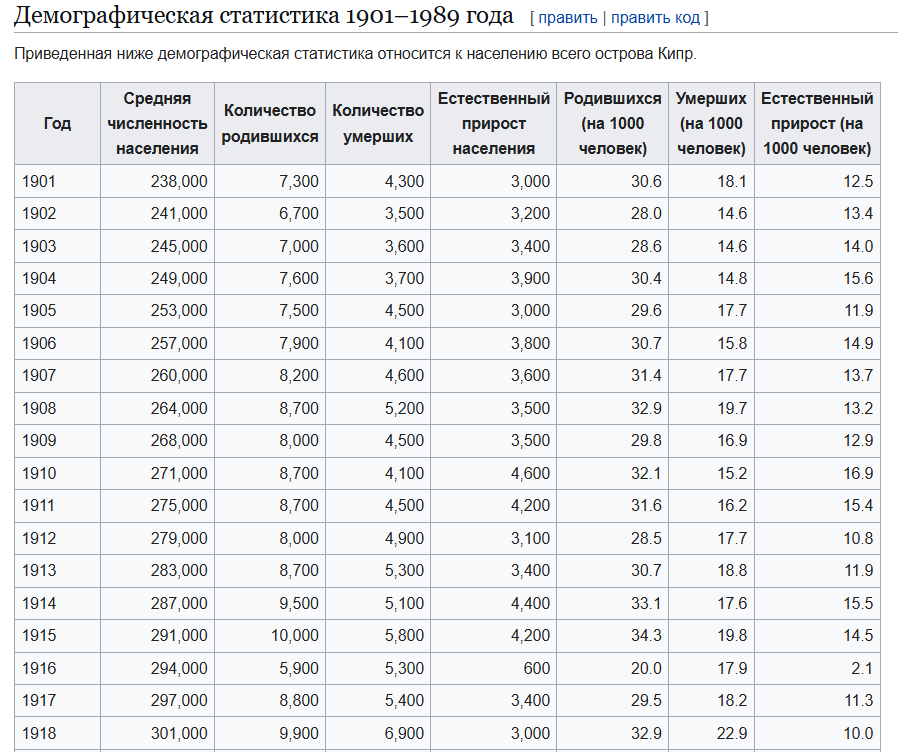Click the 301,000 population cell for 1918

tap(157, 733)
